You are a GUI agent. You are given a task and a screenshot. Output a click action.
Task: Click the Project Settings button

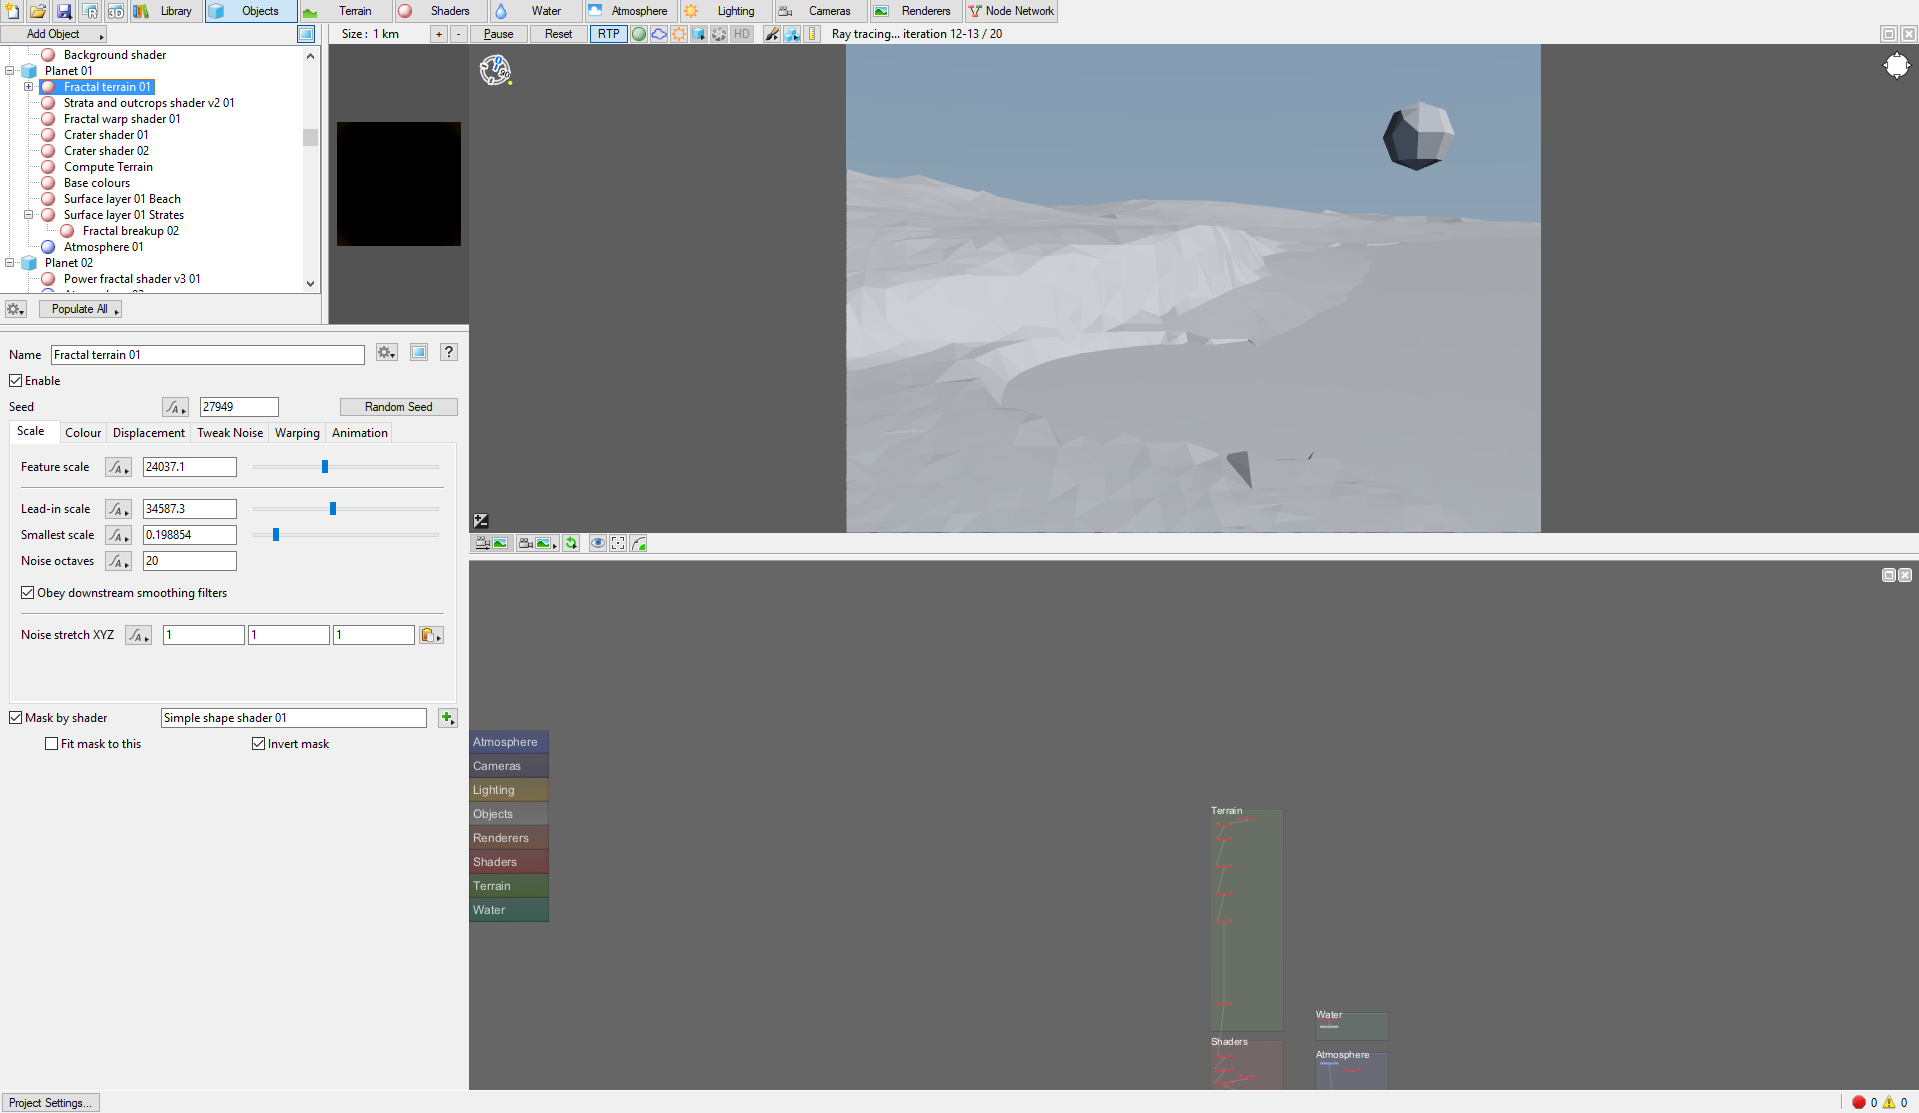pyautogui.click(x=50, y=1102)
